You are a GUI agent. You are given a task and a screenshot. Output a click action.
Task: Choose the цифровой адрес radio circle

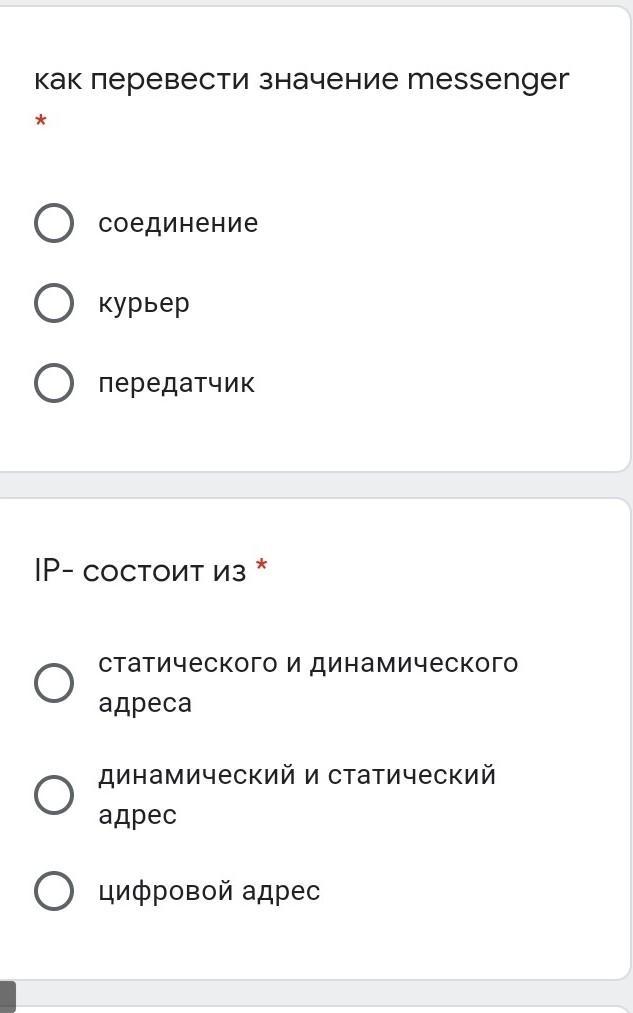coord(54,891)
